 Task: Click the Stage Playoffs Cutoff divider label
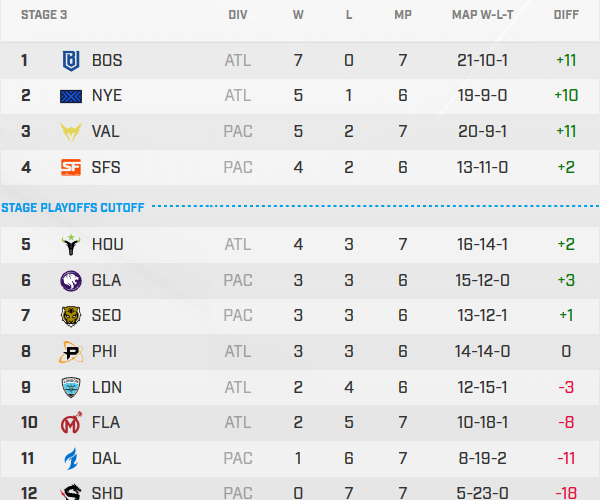[x=73, y=207]
